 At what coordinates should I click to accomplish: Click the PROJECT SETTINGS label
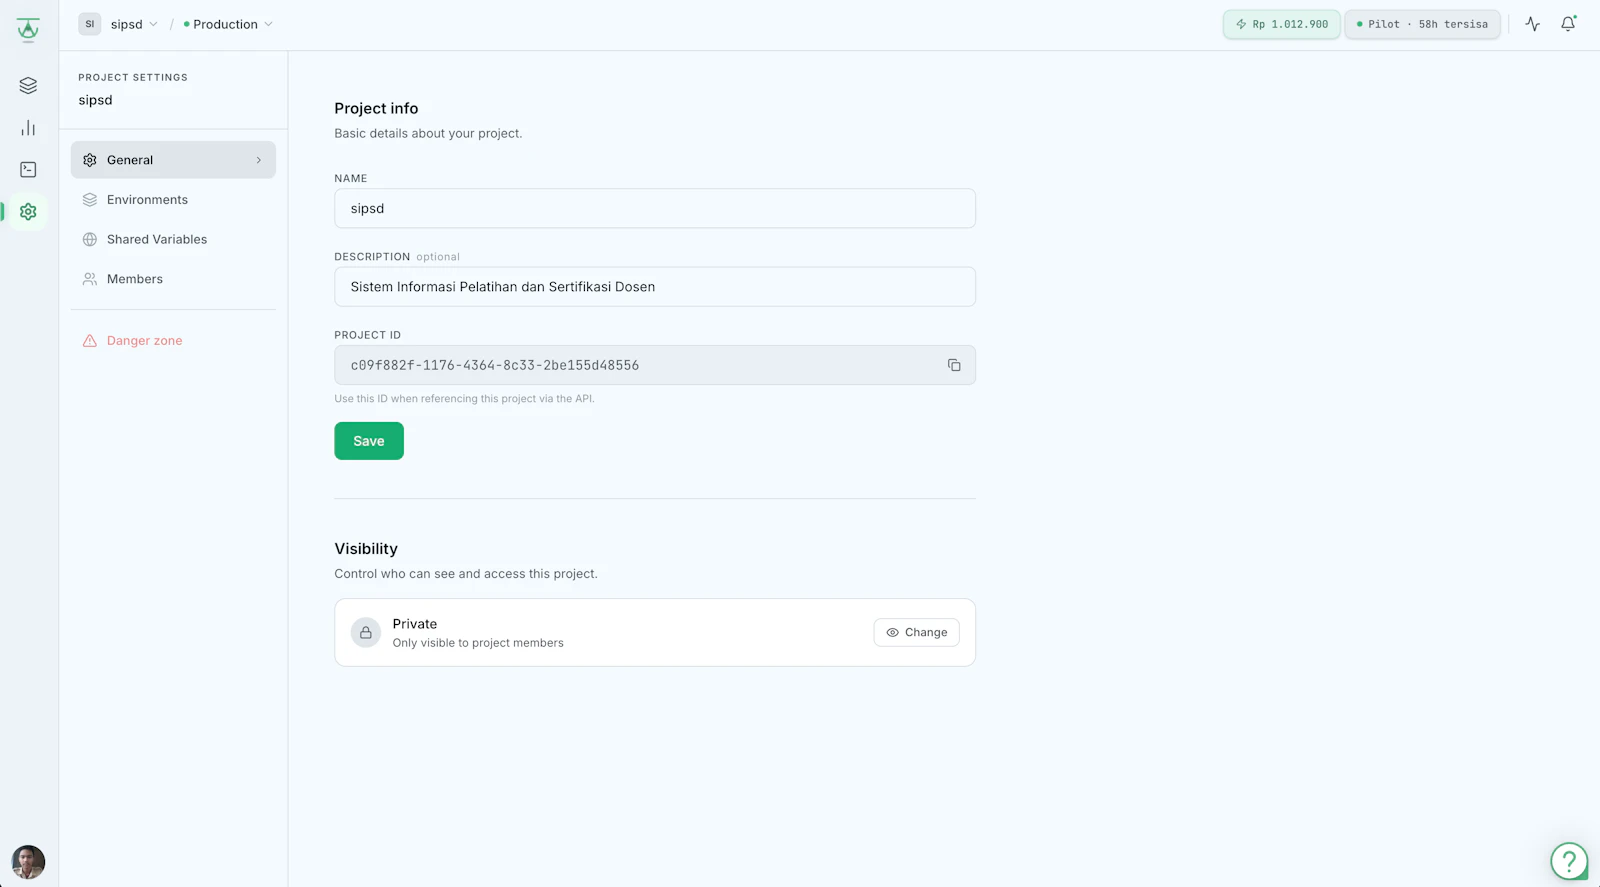pyautogui.click(x=133, y=77)
